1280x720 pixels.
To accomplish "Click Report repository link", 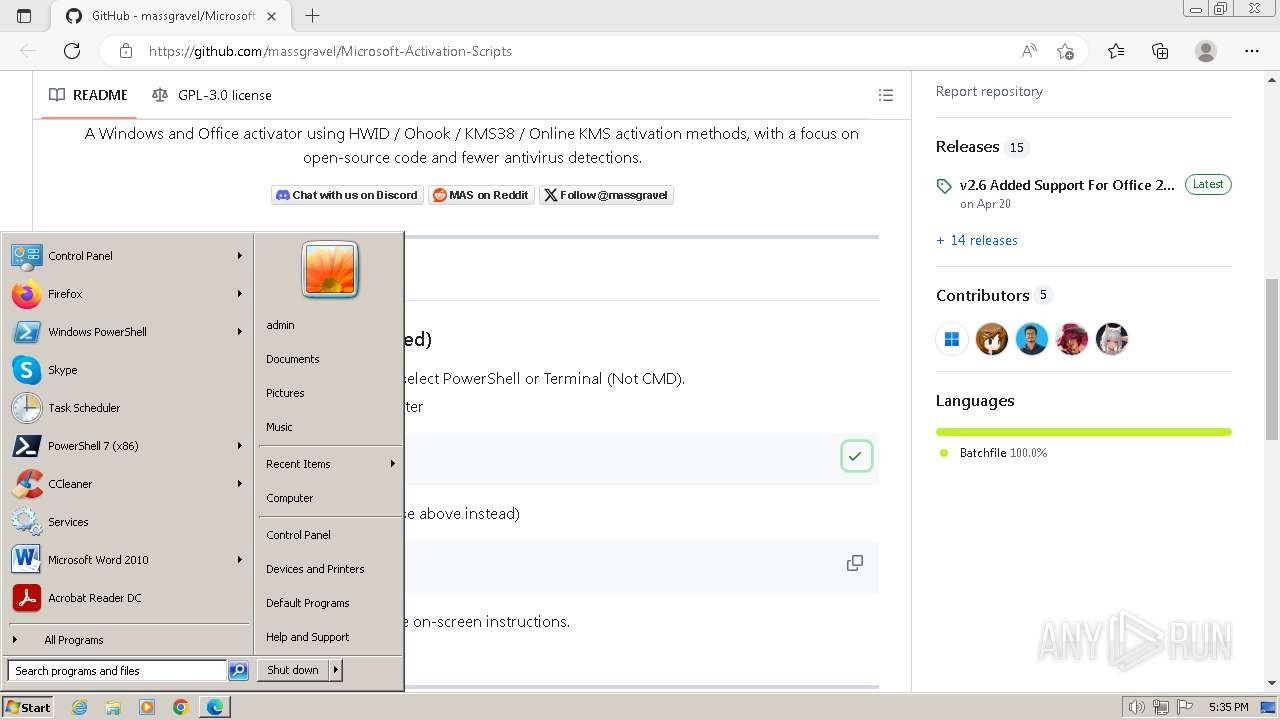I will [989, 91].
